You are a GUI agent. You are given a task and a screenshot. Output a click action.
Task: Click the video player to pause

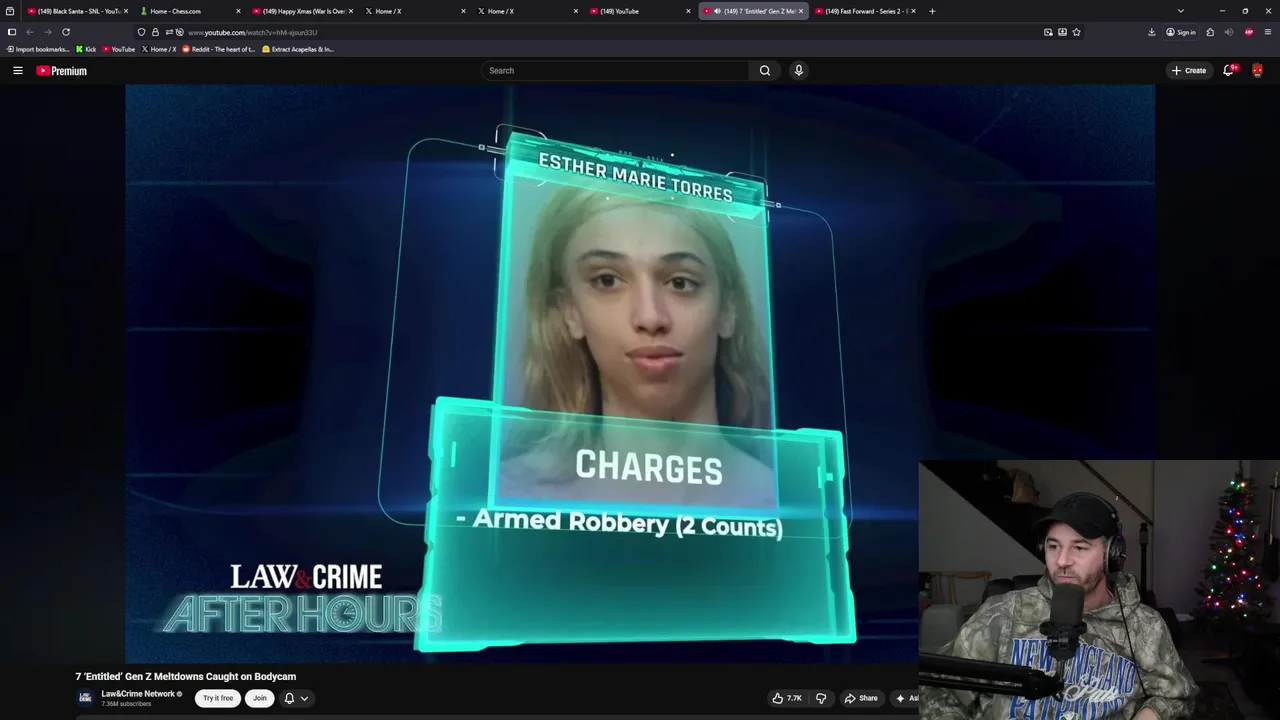point(640,372)
